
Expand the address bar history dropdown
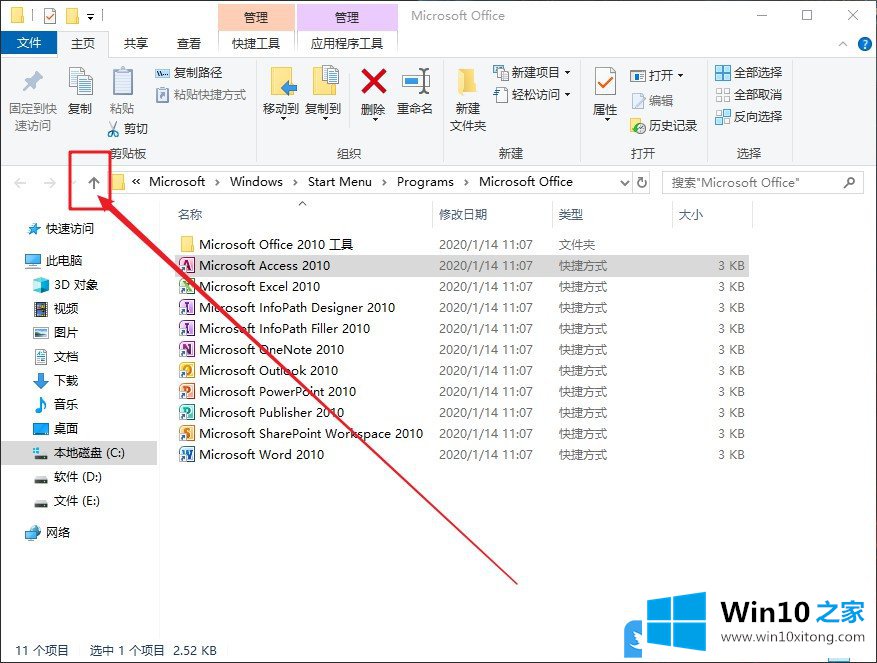[x=624, y=182]
